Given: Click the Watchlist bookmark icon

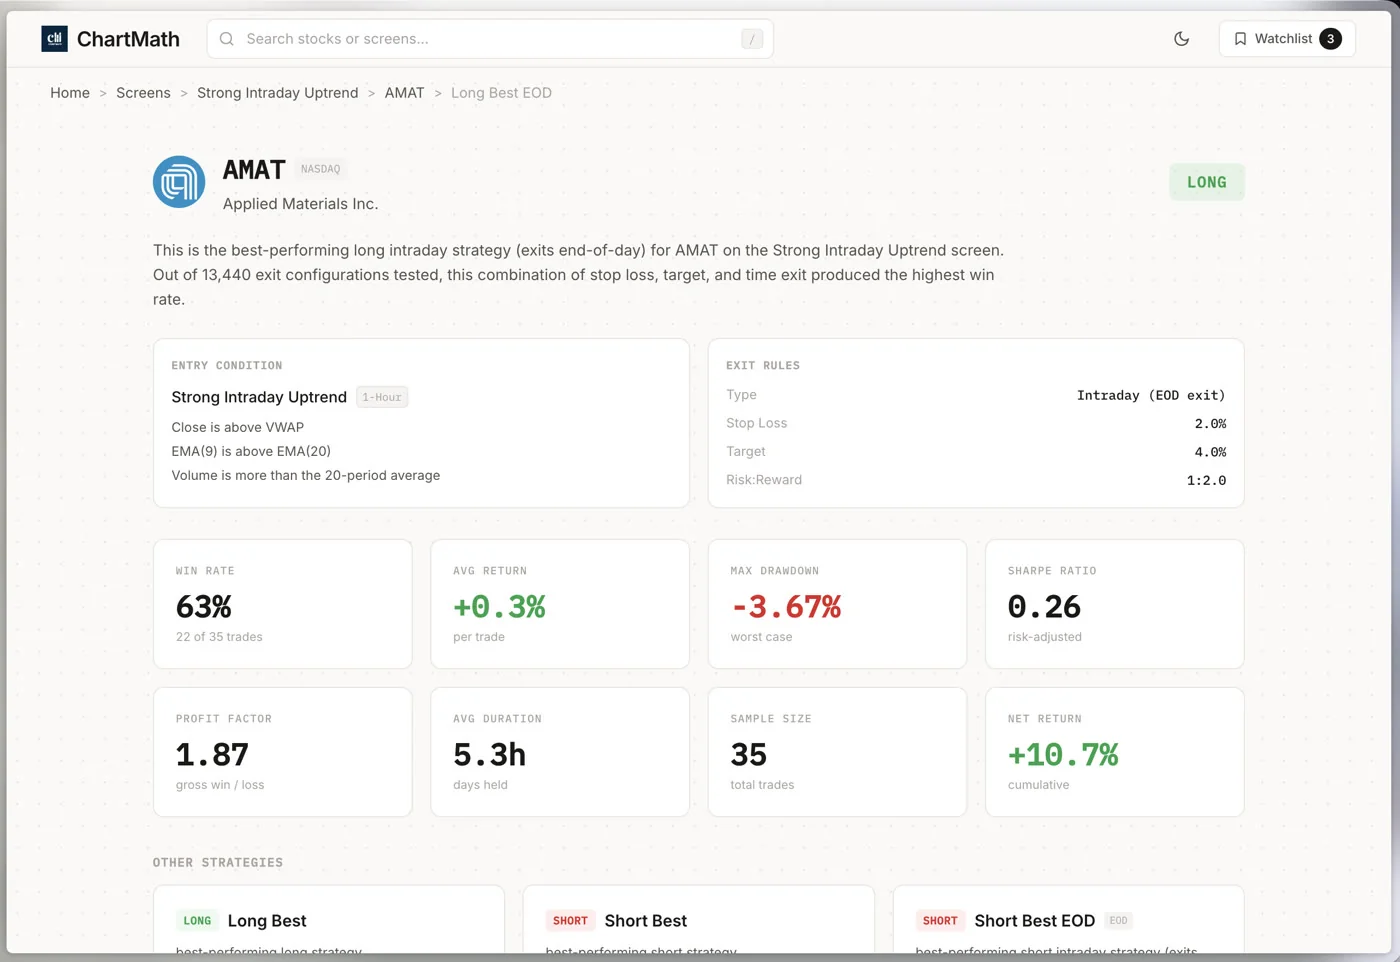Looking at the screenshot, I should tap(1240, 39).
